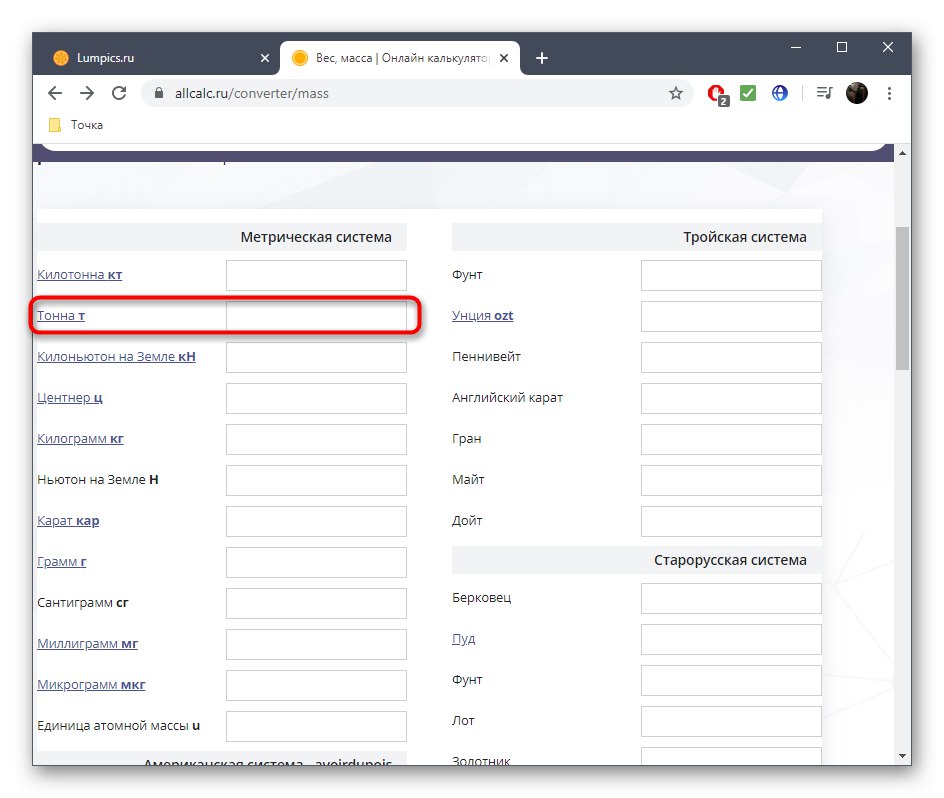Minimize the Chrome window

click(x=795, y=47)
